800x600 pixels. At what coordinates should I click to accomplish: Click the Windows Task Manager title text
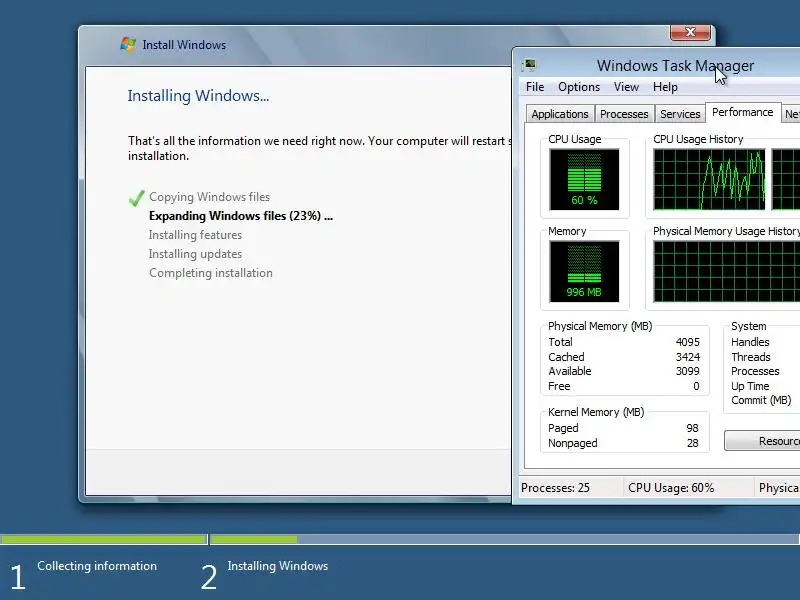point(676,65)
